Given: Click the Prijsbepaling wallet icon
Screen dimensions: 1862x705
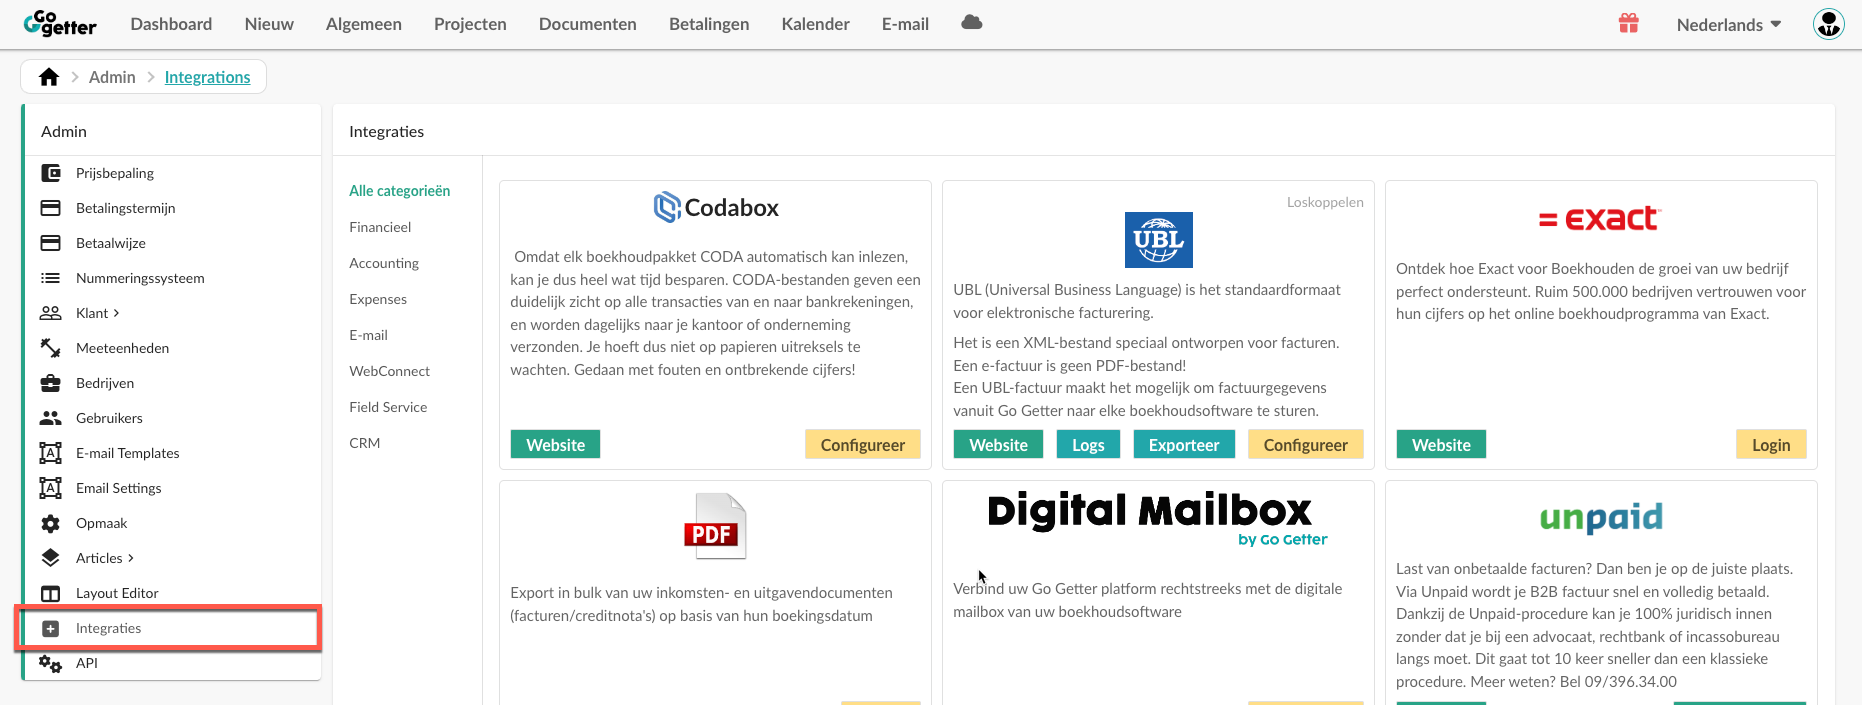Looking at the screenshot, I should point(50,173).
